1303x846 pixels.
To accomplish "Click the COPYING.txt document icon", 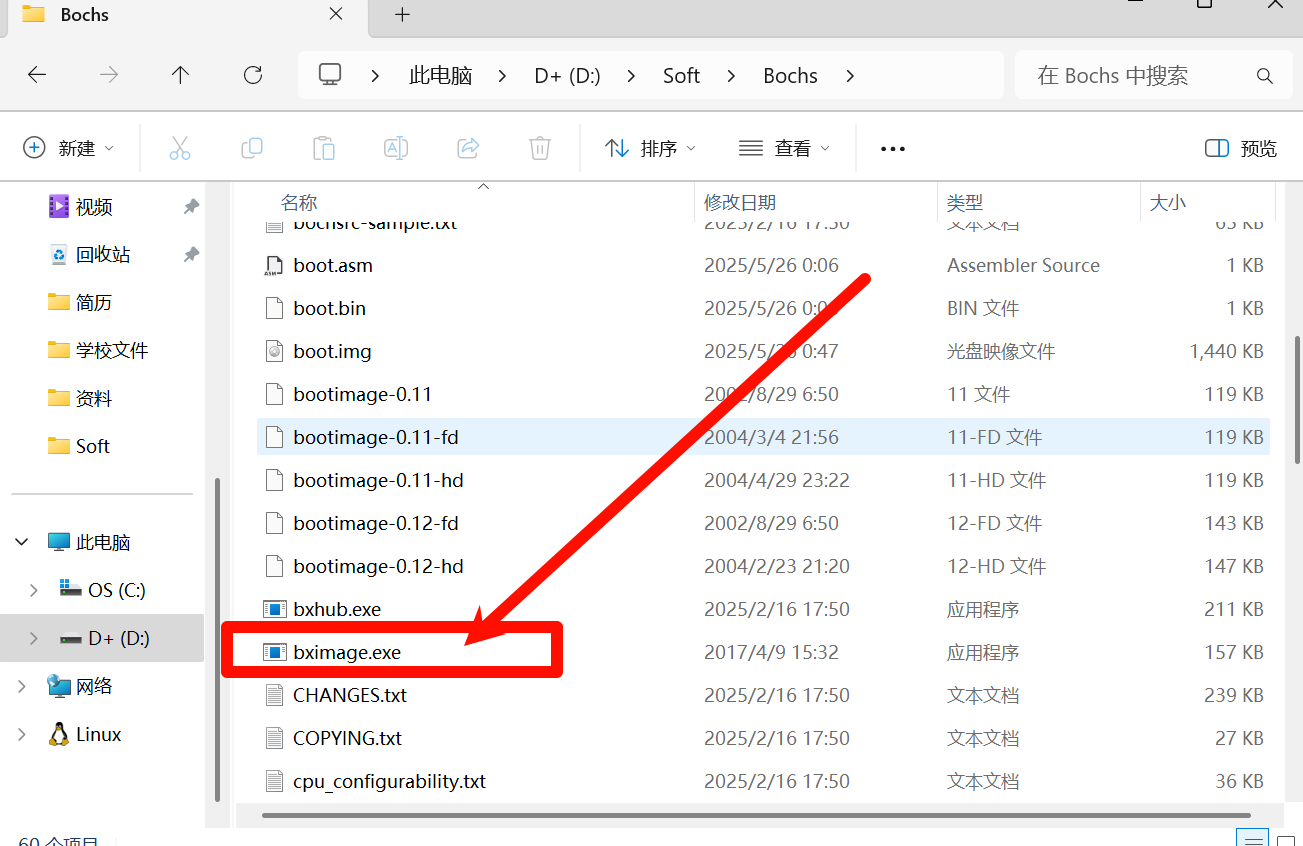I will pos(274,738).
